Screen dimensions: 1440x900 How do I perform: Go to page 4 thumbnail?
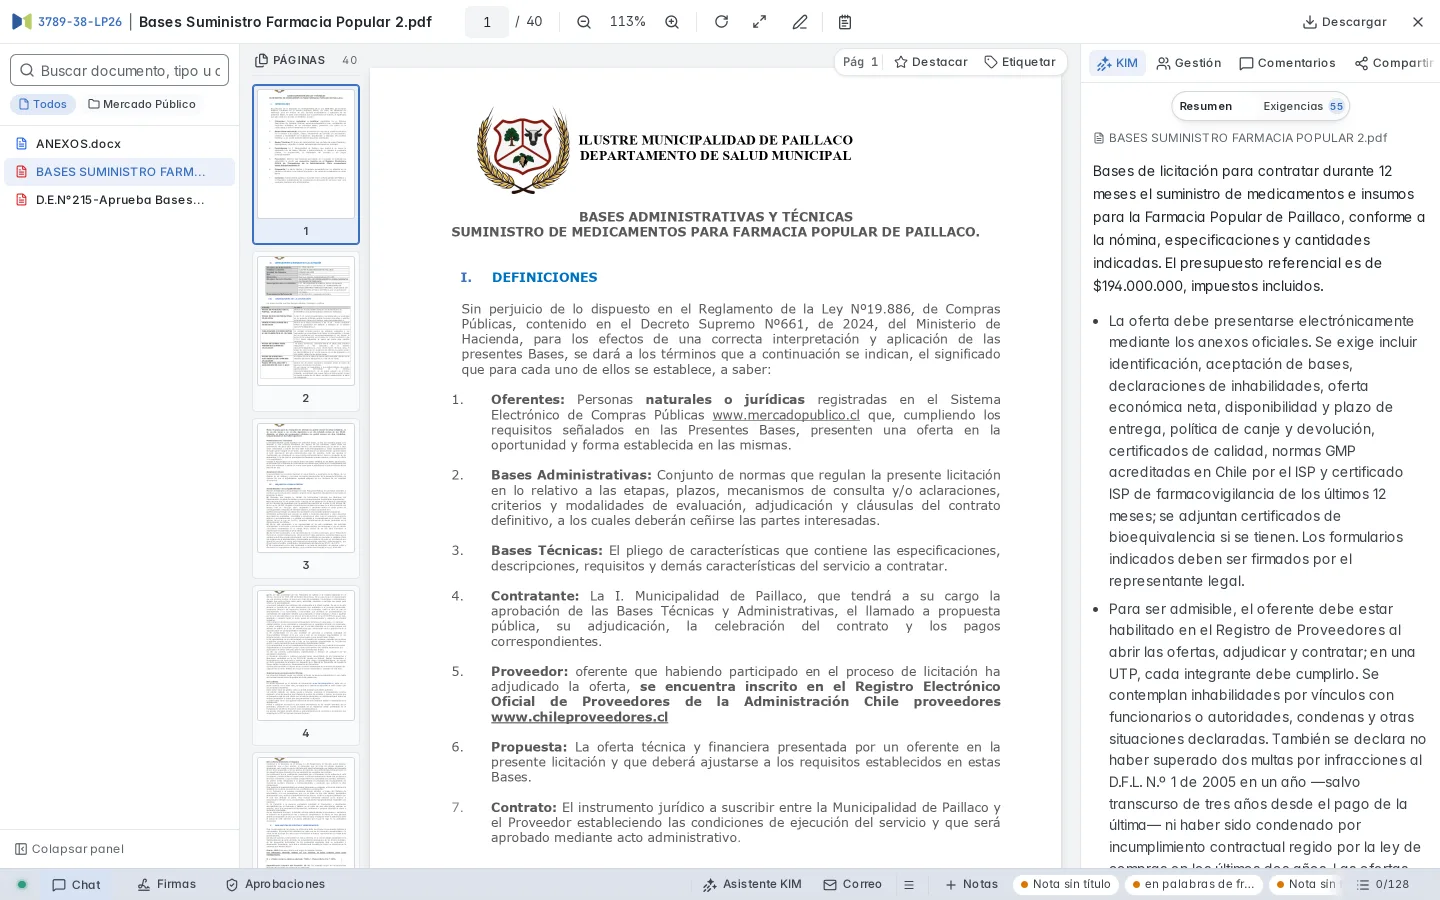pos(306,667)
